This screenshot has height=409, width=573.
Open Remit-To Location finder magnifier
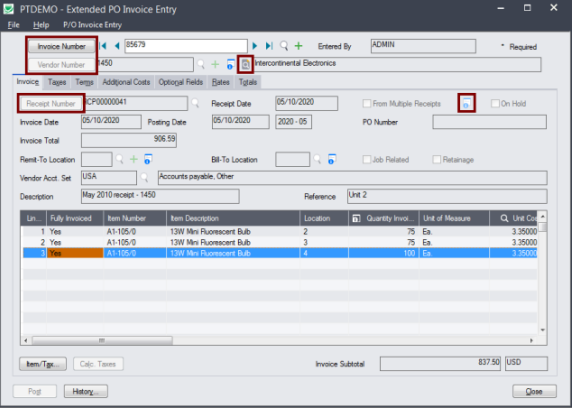[119, 159]
